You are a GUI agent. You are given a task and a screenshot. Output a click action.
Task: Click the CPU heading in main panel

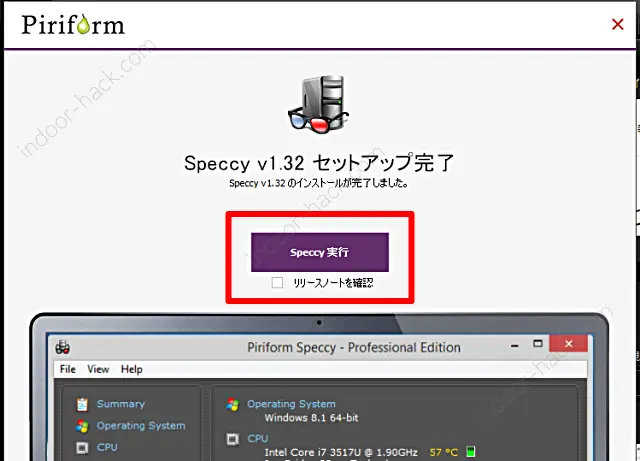(258, 438)
